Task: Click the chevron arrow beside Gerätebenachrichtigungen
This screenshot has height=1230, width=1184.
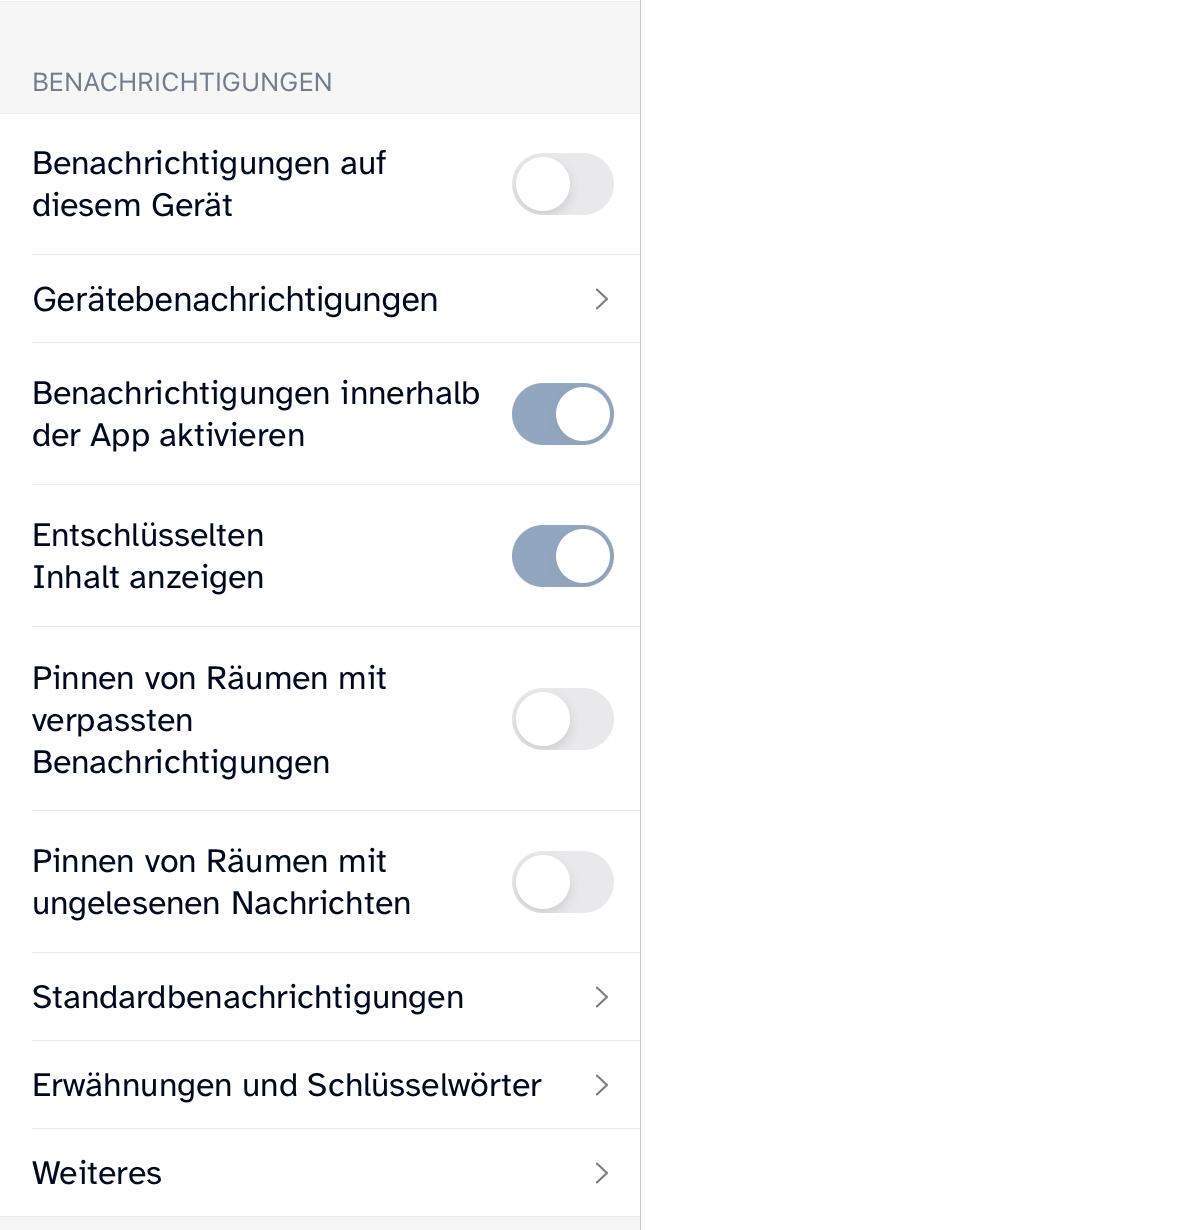Action: click(x=601, y=299)
